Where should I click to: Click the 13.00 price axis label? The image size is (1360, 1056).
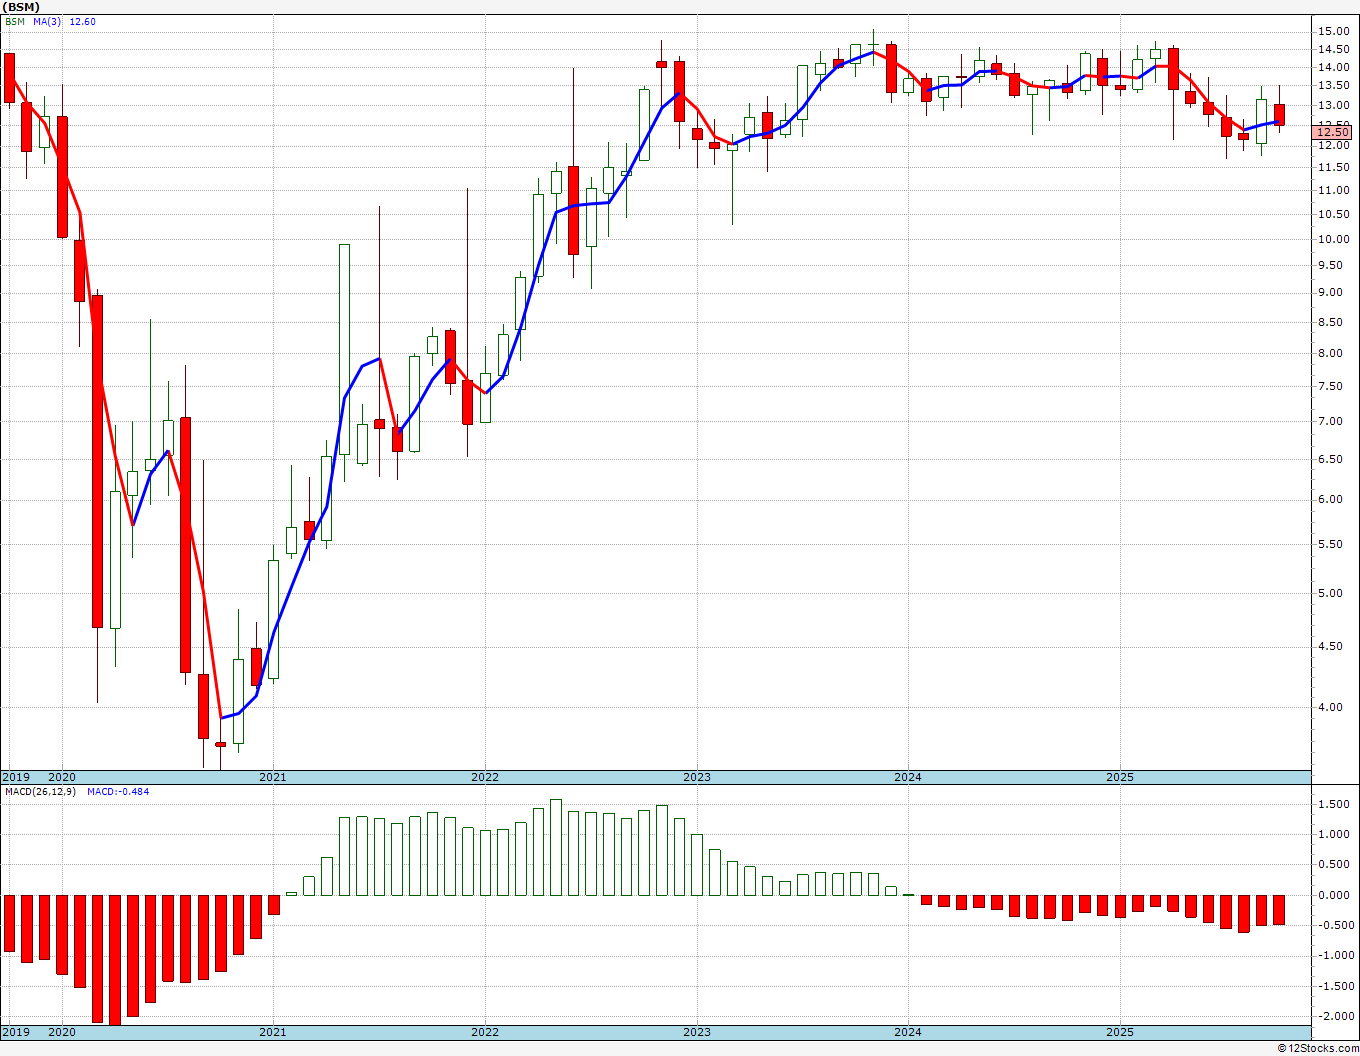click(x=1333, y=105)
